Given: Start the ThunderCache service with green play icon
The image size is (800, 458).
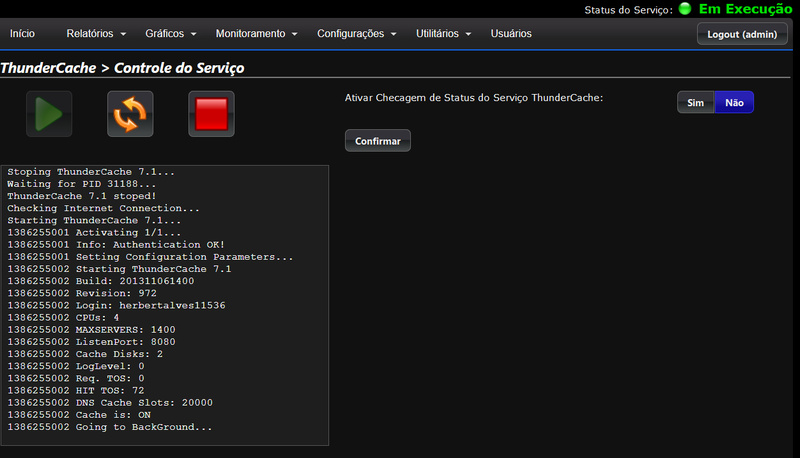Looking at the screenshot, I should (49, 114).
